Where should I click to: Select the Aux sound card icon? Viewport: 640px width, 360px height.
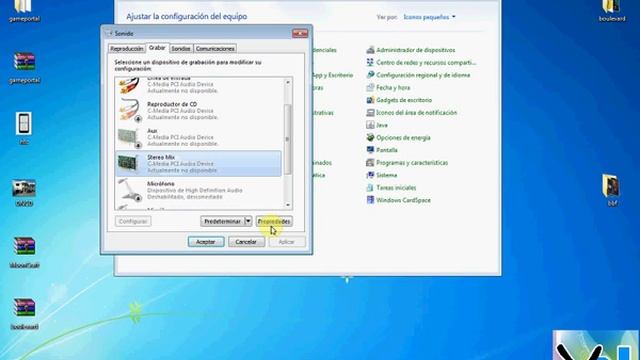[x=129, y=138]
